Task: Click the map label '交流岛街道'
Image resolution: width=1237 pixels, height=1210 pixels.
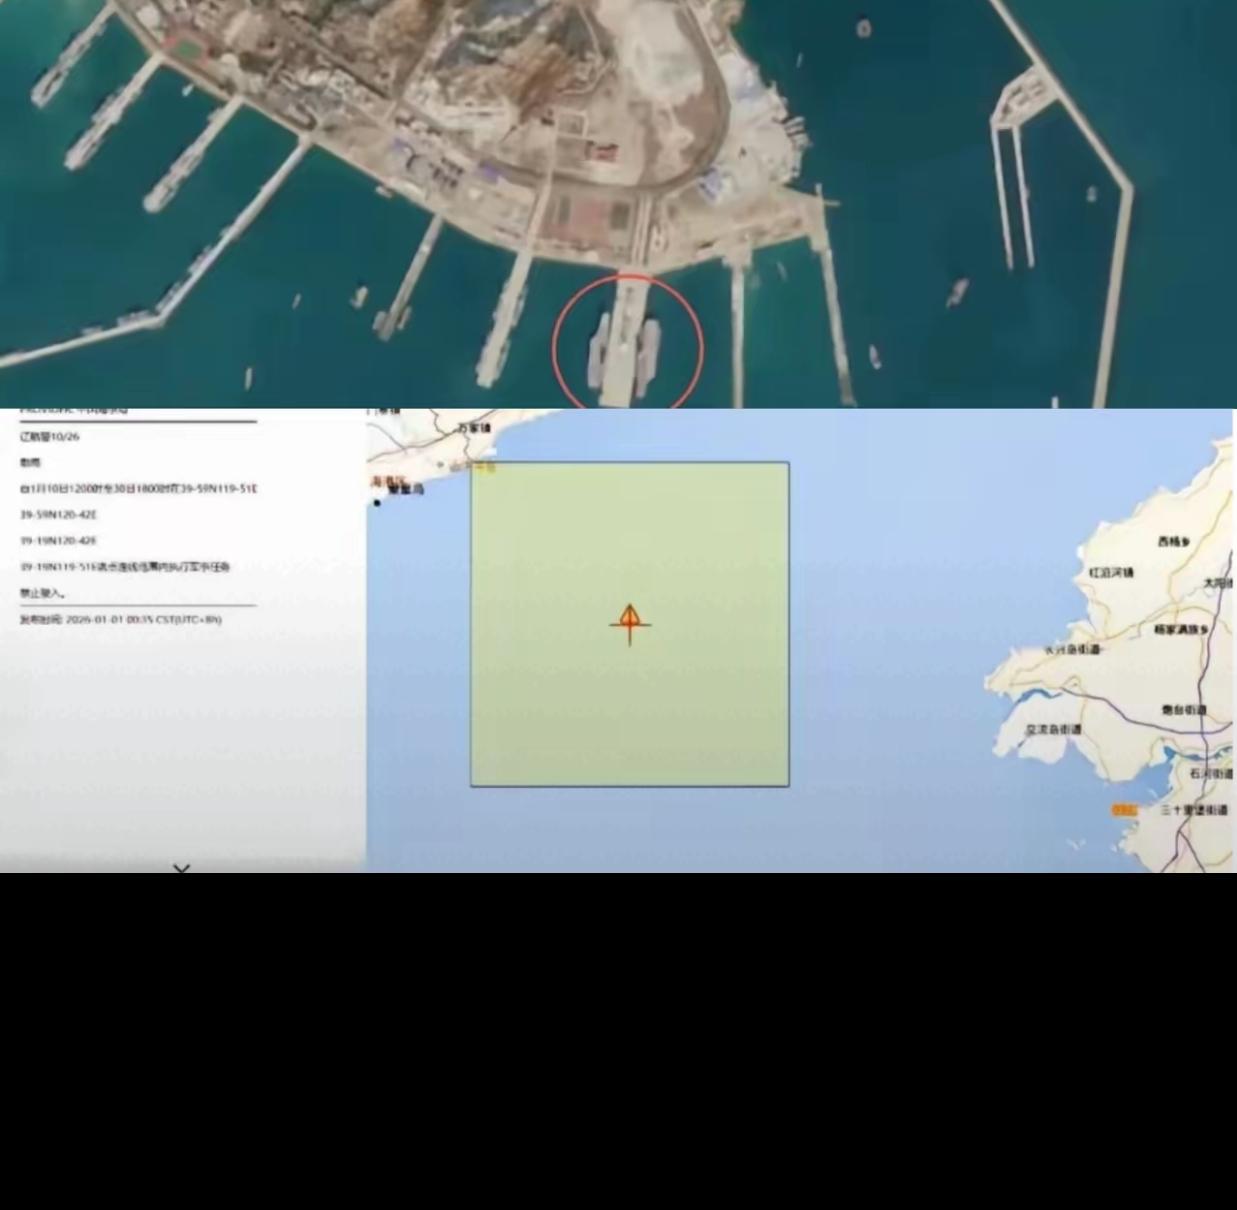Action: (1053, 730)
